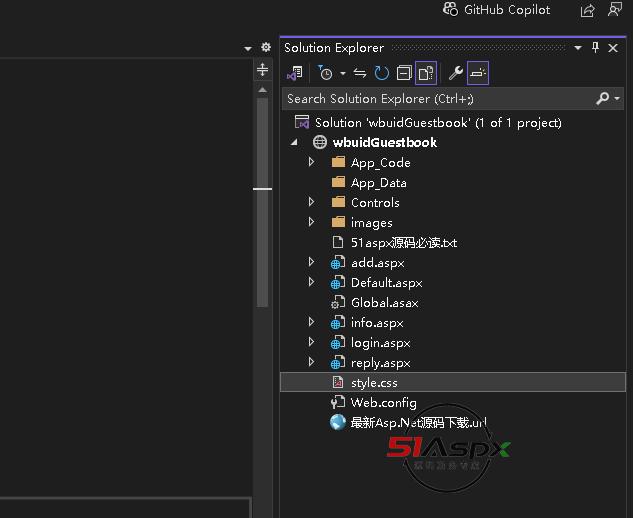
Task: Open editor gear settings icon
Action: point(266,48)
